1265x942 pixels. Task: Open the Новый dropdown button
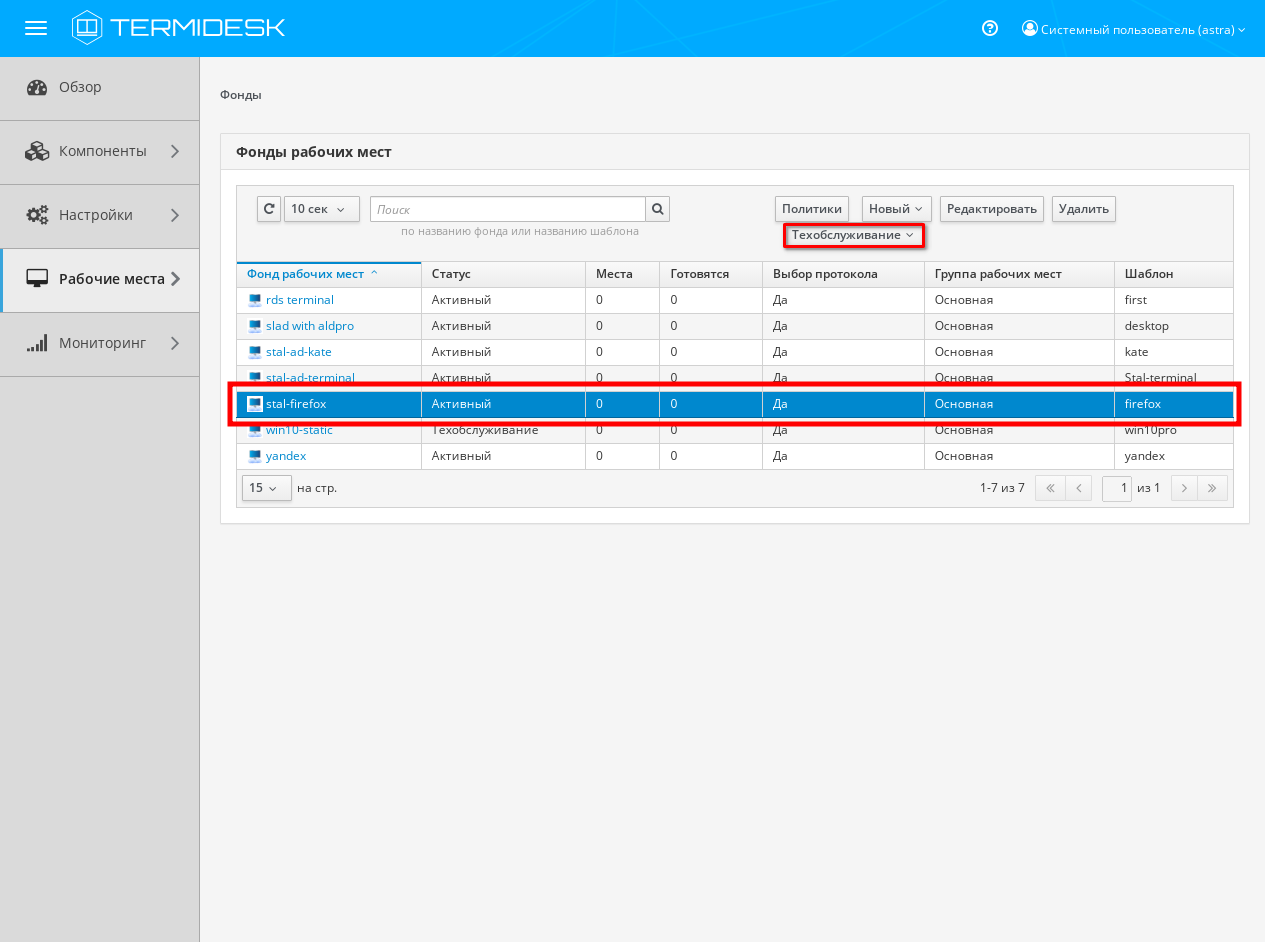pos(896,209)
